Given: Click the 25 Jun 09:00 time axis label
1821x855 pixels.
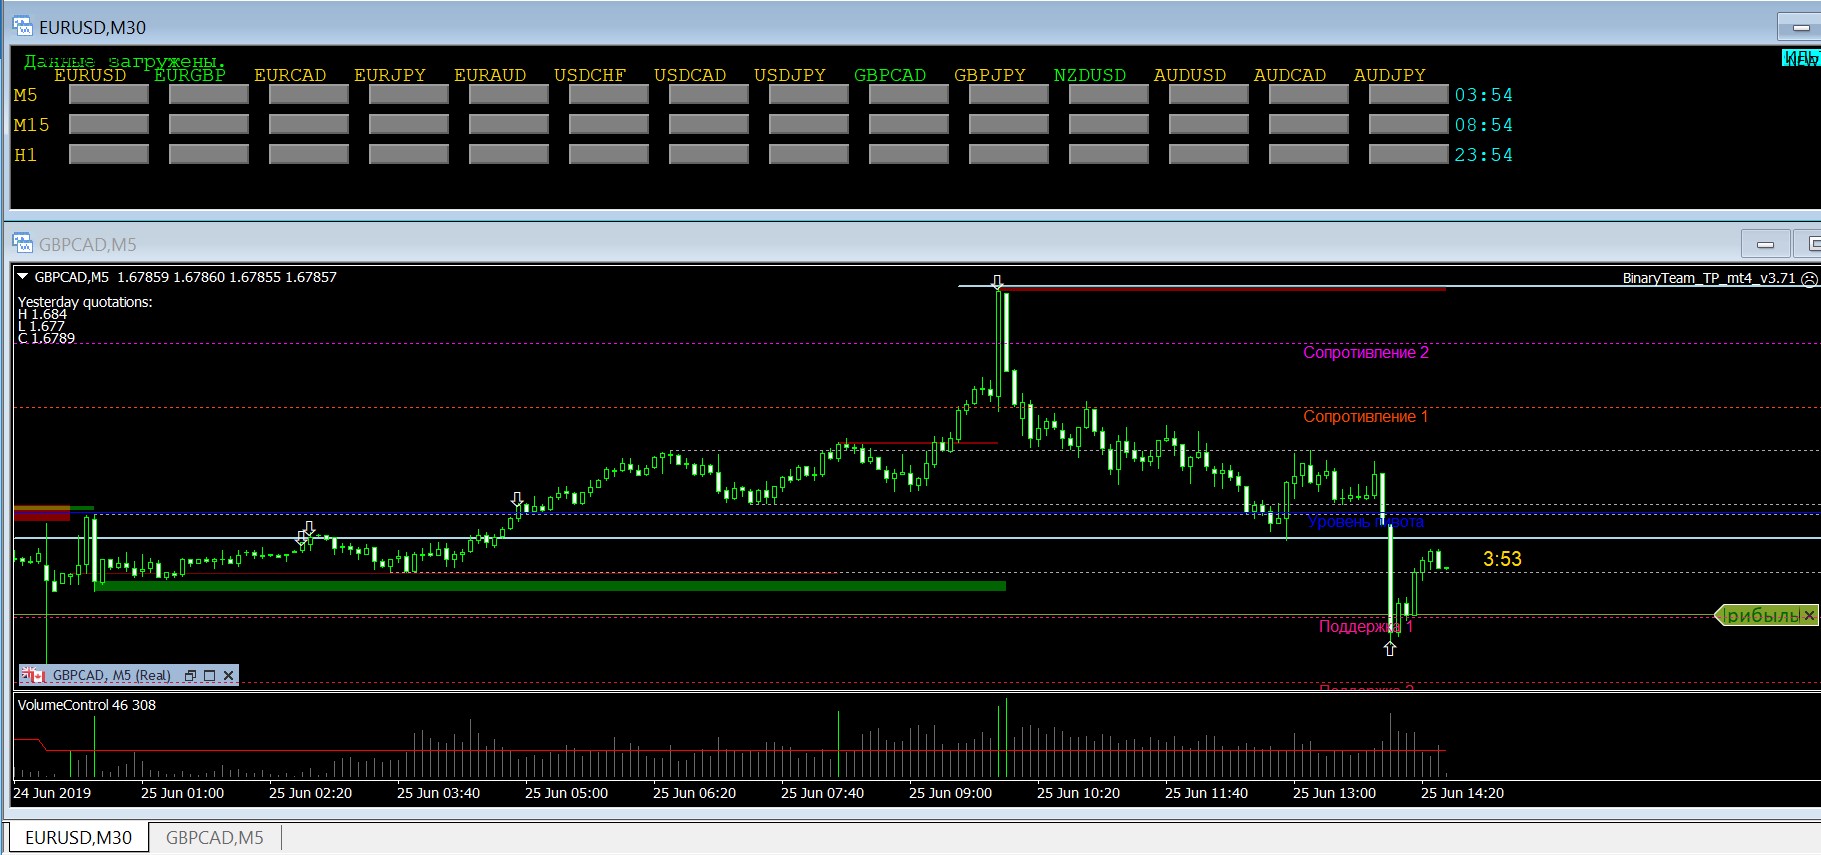Looking at the screenshot, I should (950, 793).
